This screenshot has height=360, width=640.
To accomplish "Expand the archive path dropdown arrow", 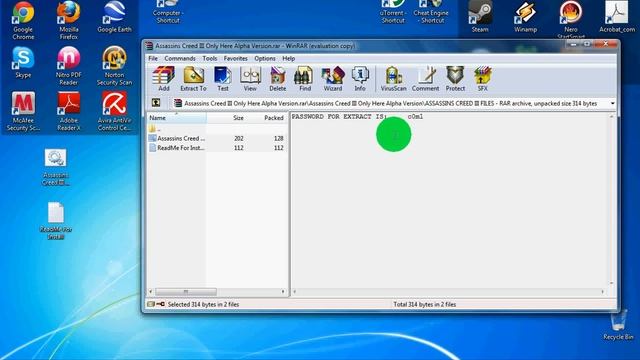I will point(612,104).
